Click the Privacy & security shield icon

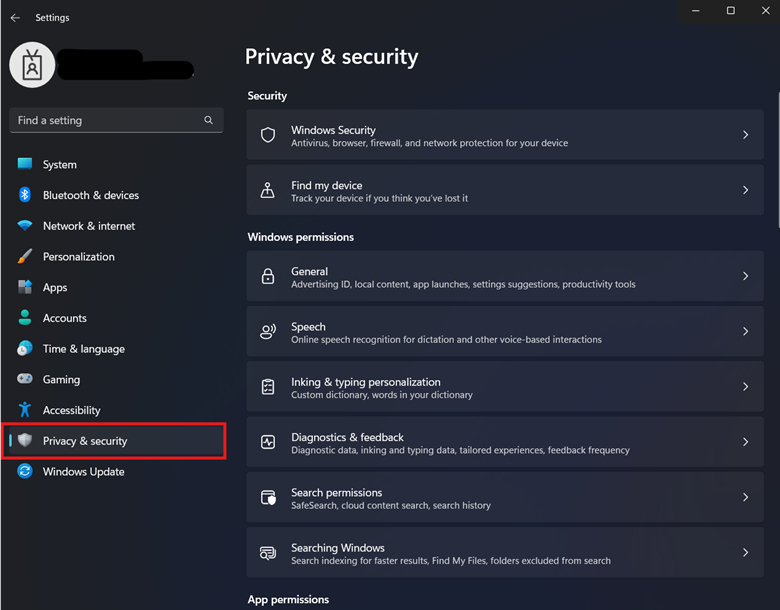click(25, 440)
